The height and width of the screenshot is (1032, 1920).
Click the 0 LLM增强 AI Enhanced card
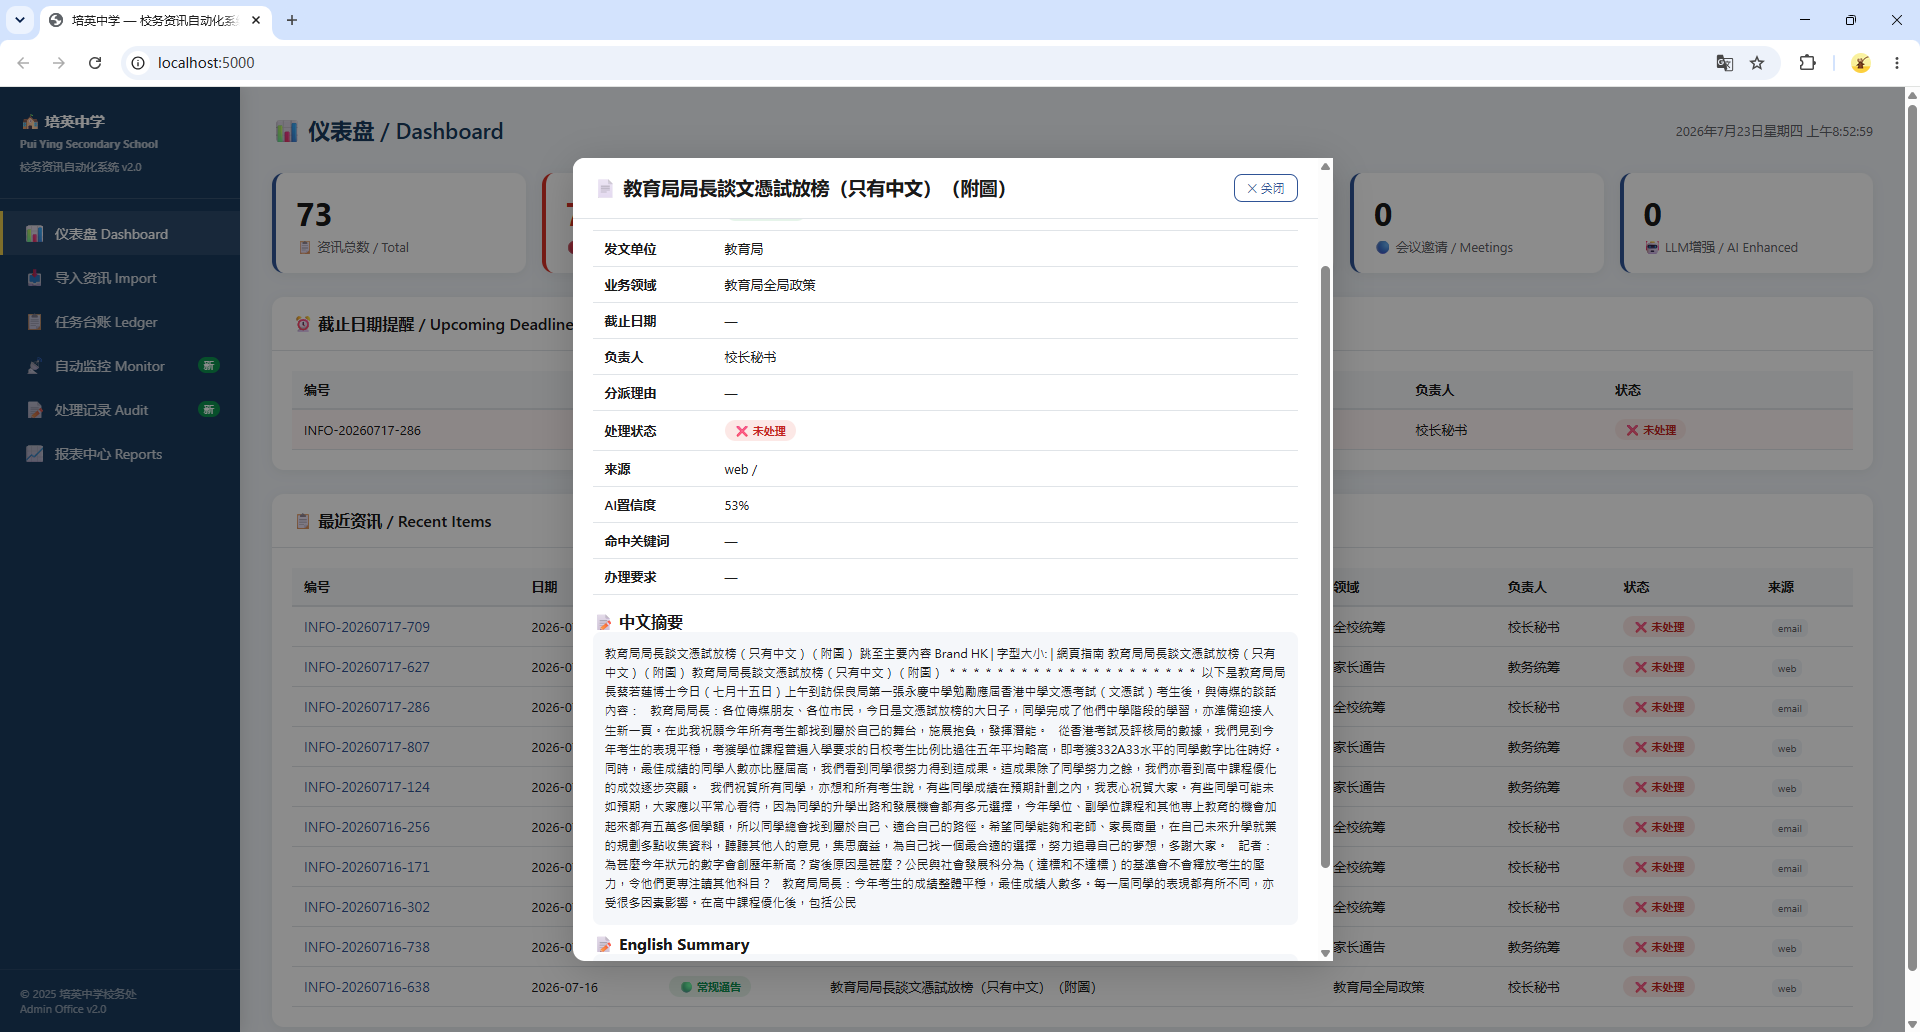coord(1746,223)
